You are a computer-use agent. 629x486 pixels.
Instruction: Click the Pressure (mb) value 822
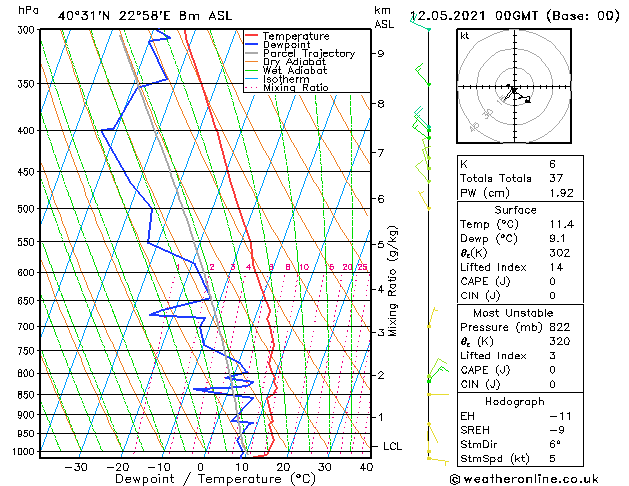tap(560, 327)
